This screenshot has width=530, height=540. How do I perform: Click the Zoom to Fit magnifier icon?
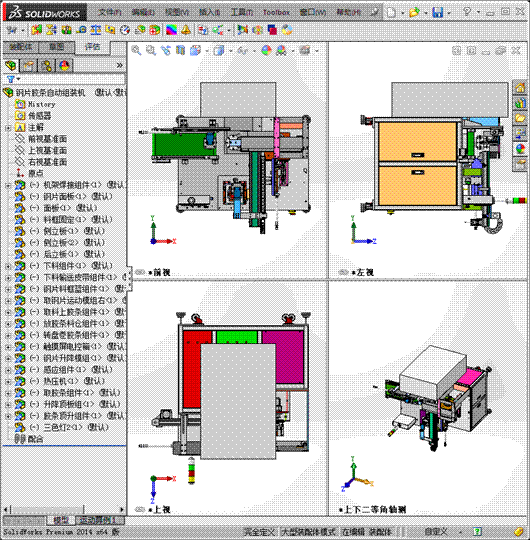[136, 51]
